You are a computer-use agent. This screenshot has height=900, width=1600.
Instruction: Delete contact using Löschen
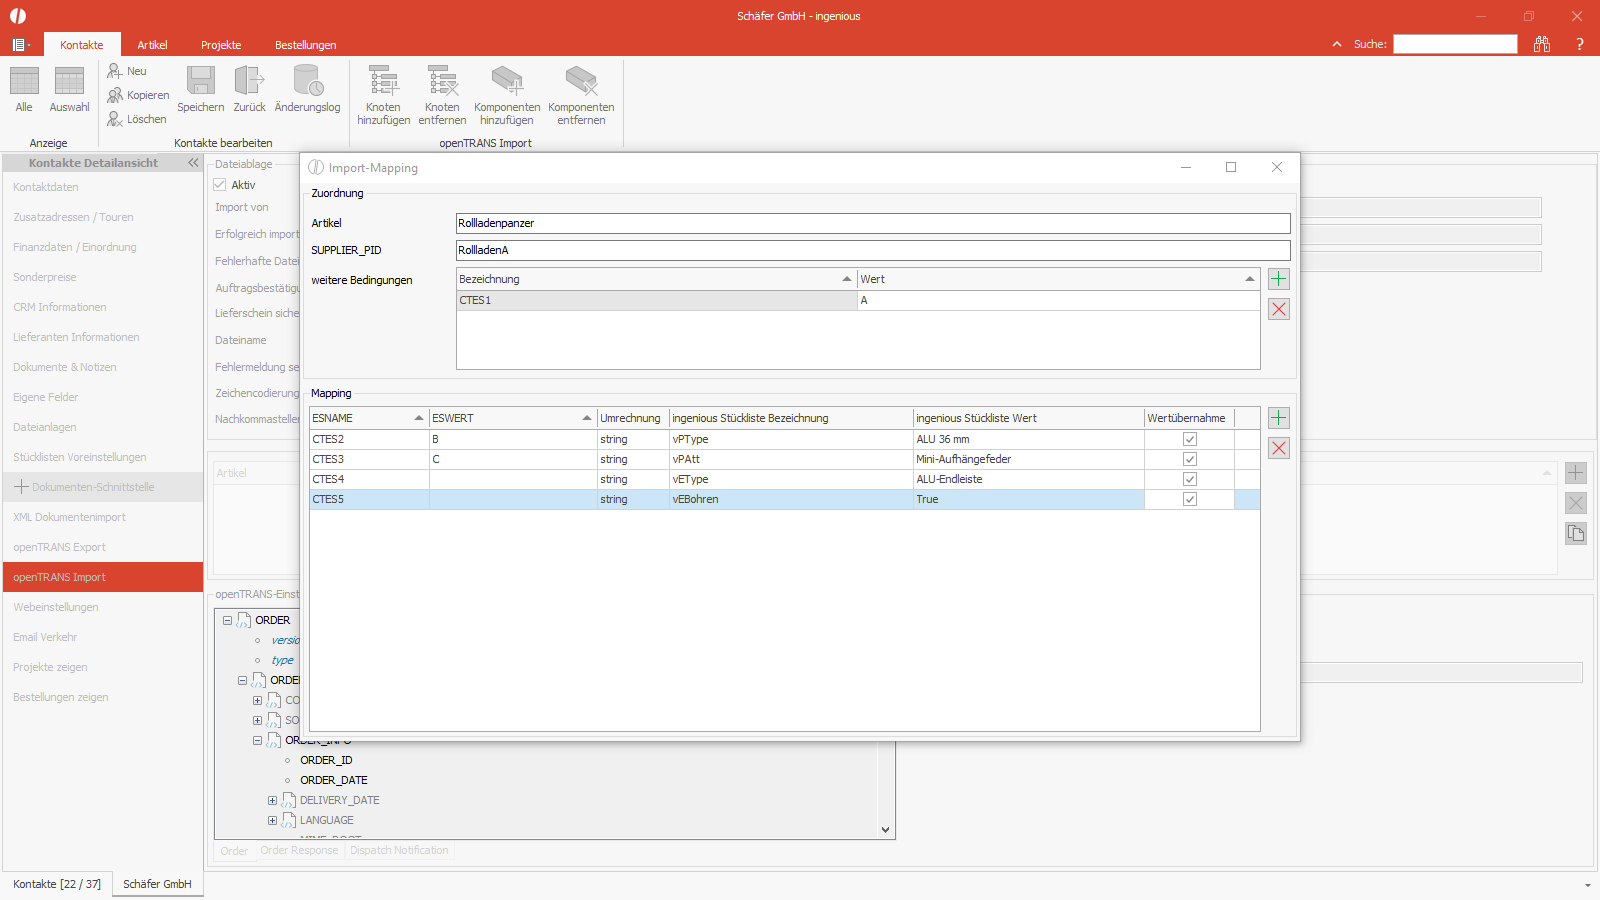[137, 119]
